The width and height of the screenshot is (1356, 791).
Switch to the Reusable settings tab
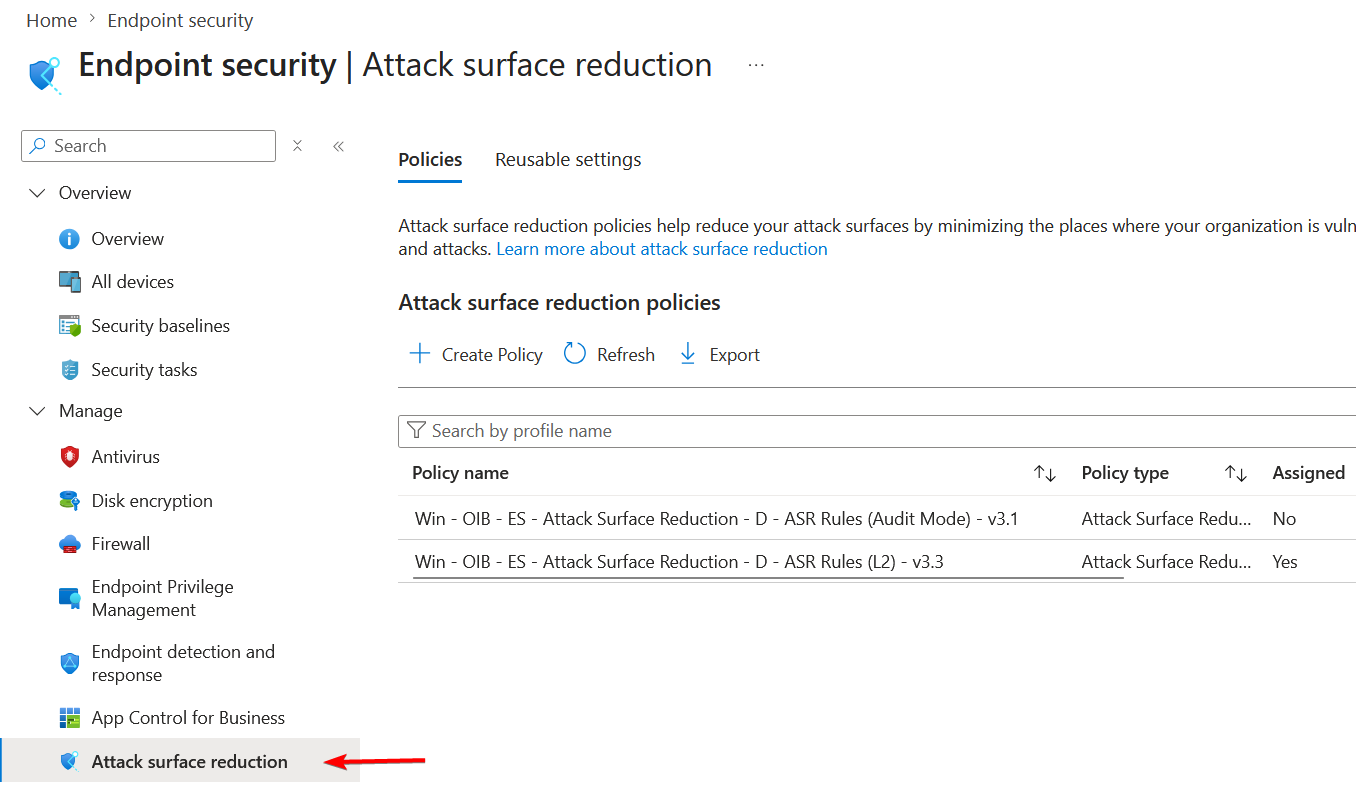pyautogui.click(x=568, y=160)
